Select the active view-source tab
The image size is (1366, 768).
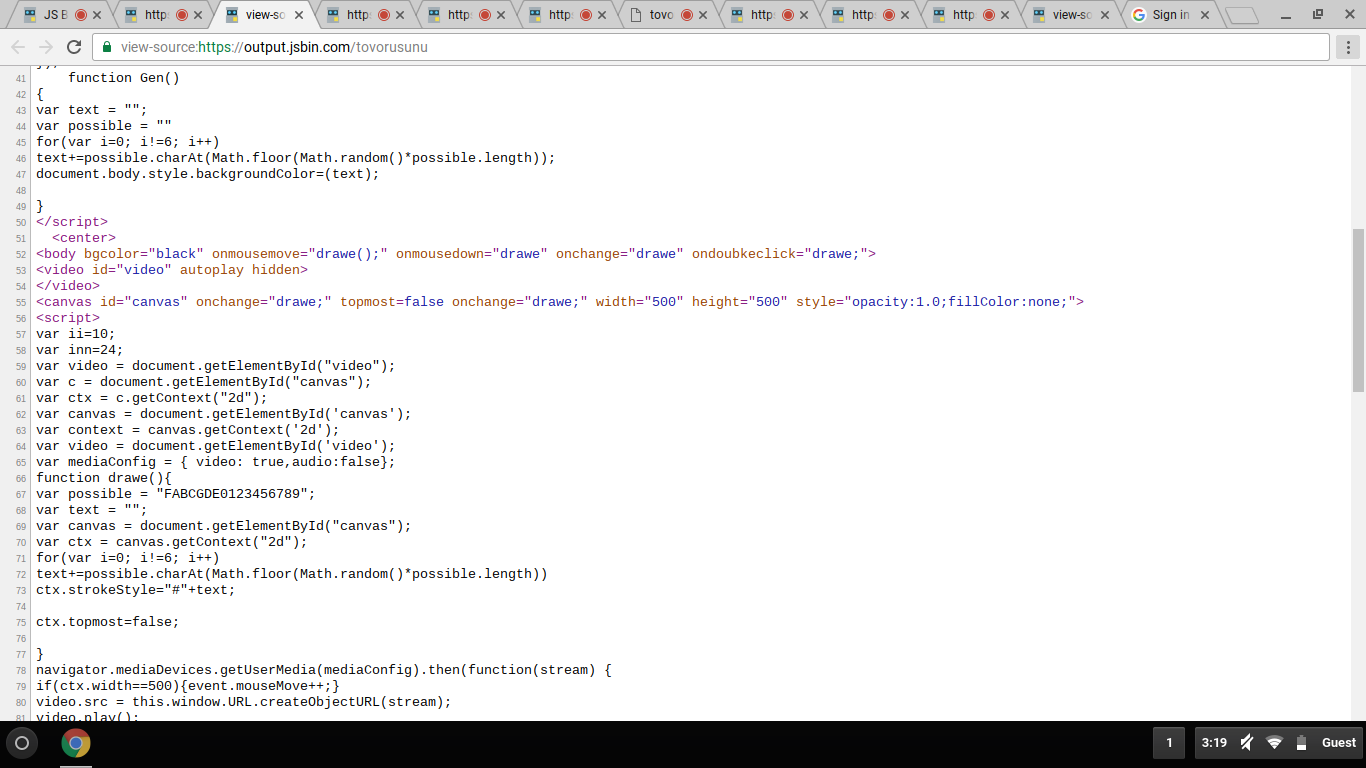(264, 15)
